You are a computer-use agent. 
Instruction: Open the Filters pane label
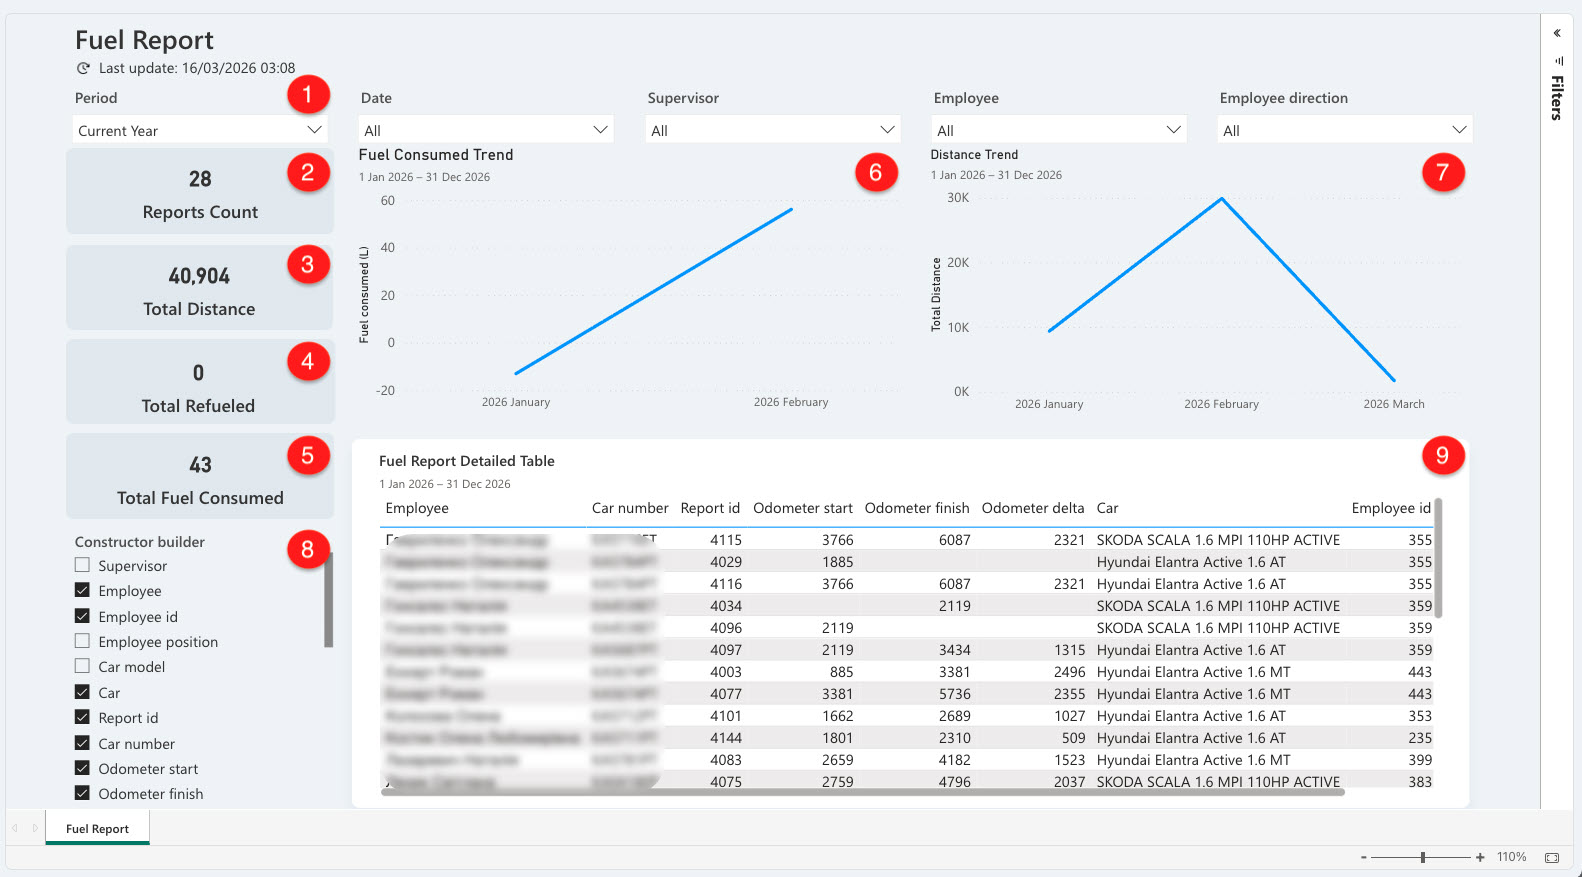click(x=1557, y=98)
